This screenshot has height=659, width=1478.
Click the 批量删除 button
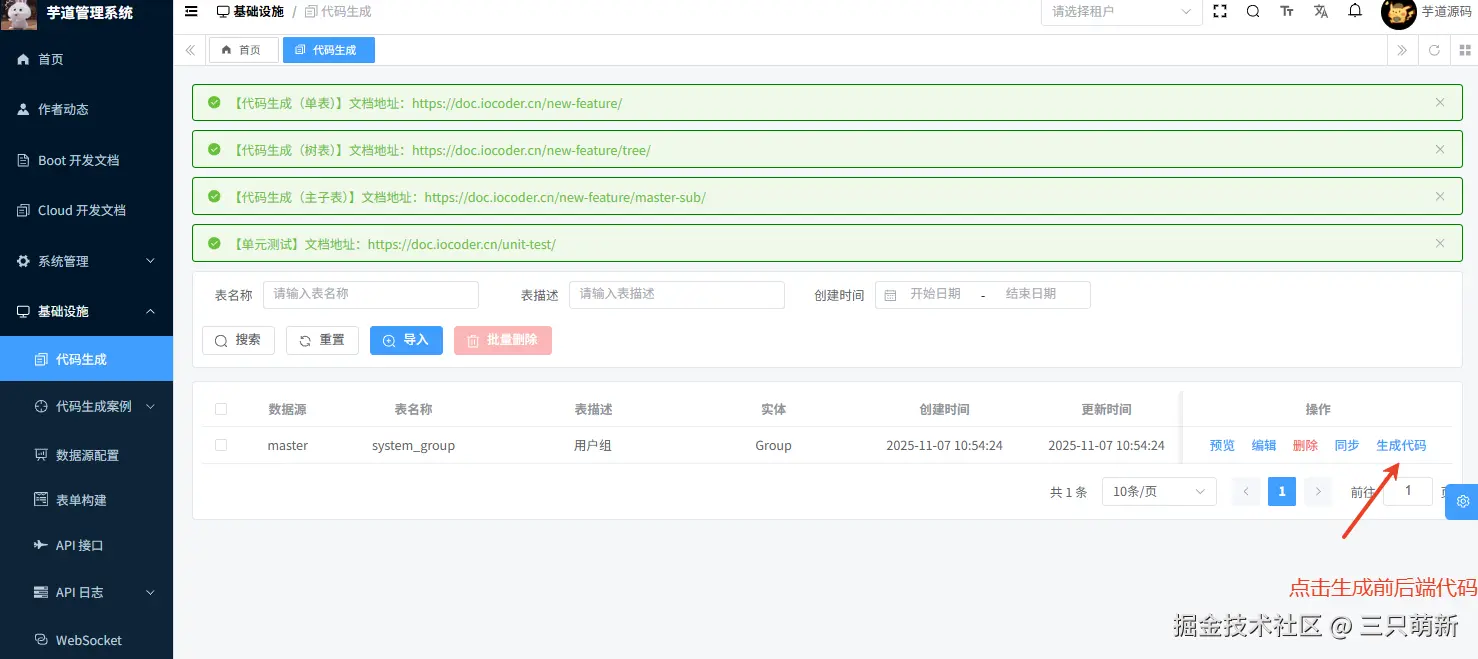[503, 340]
